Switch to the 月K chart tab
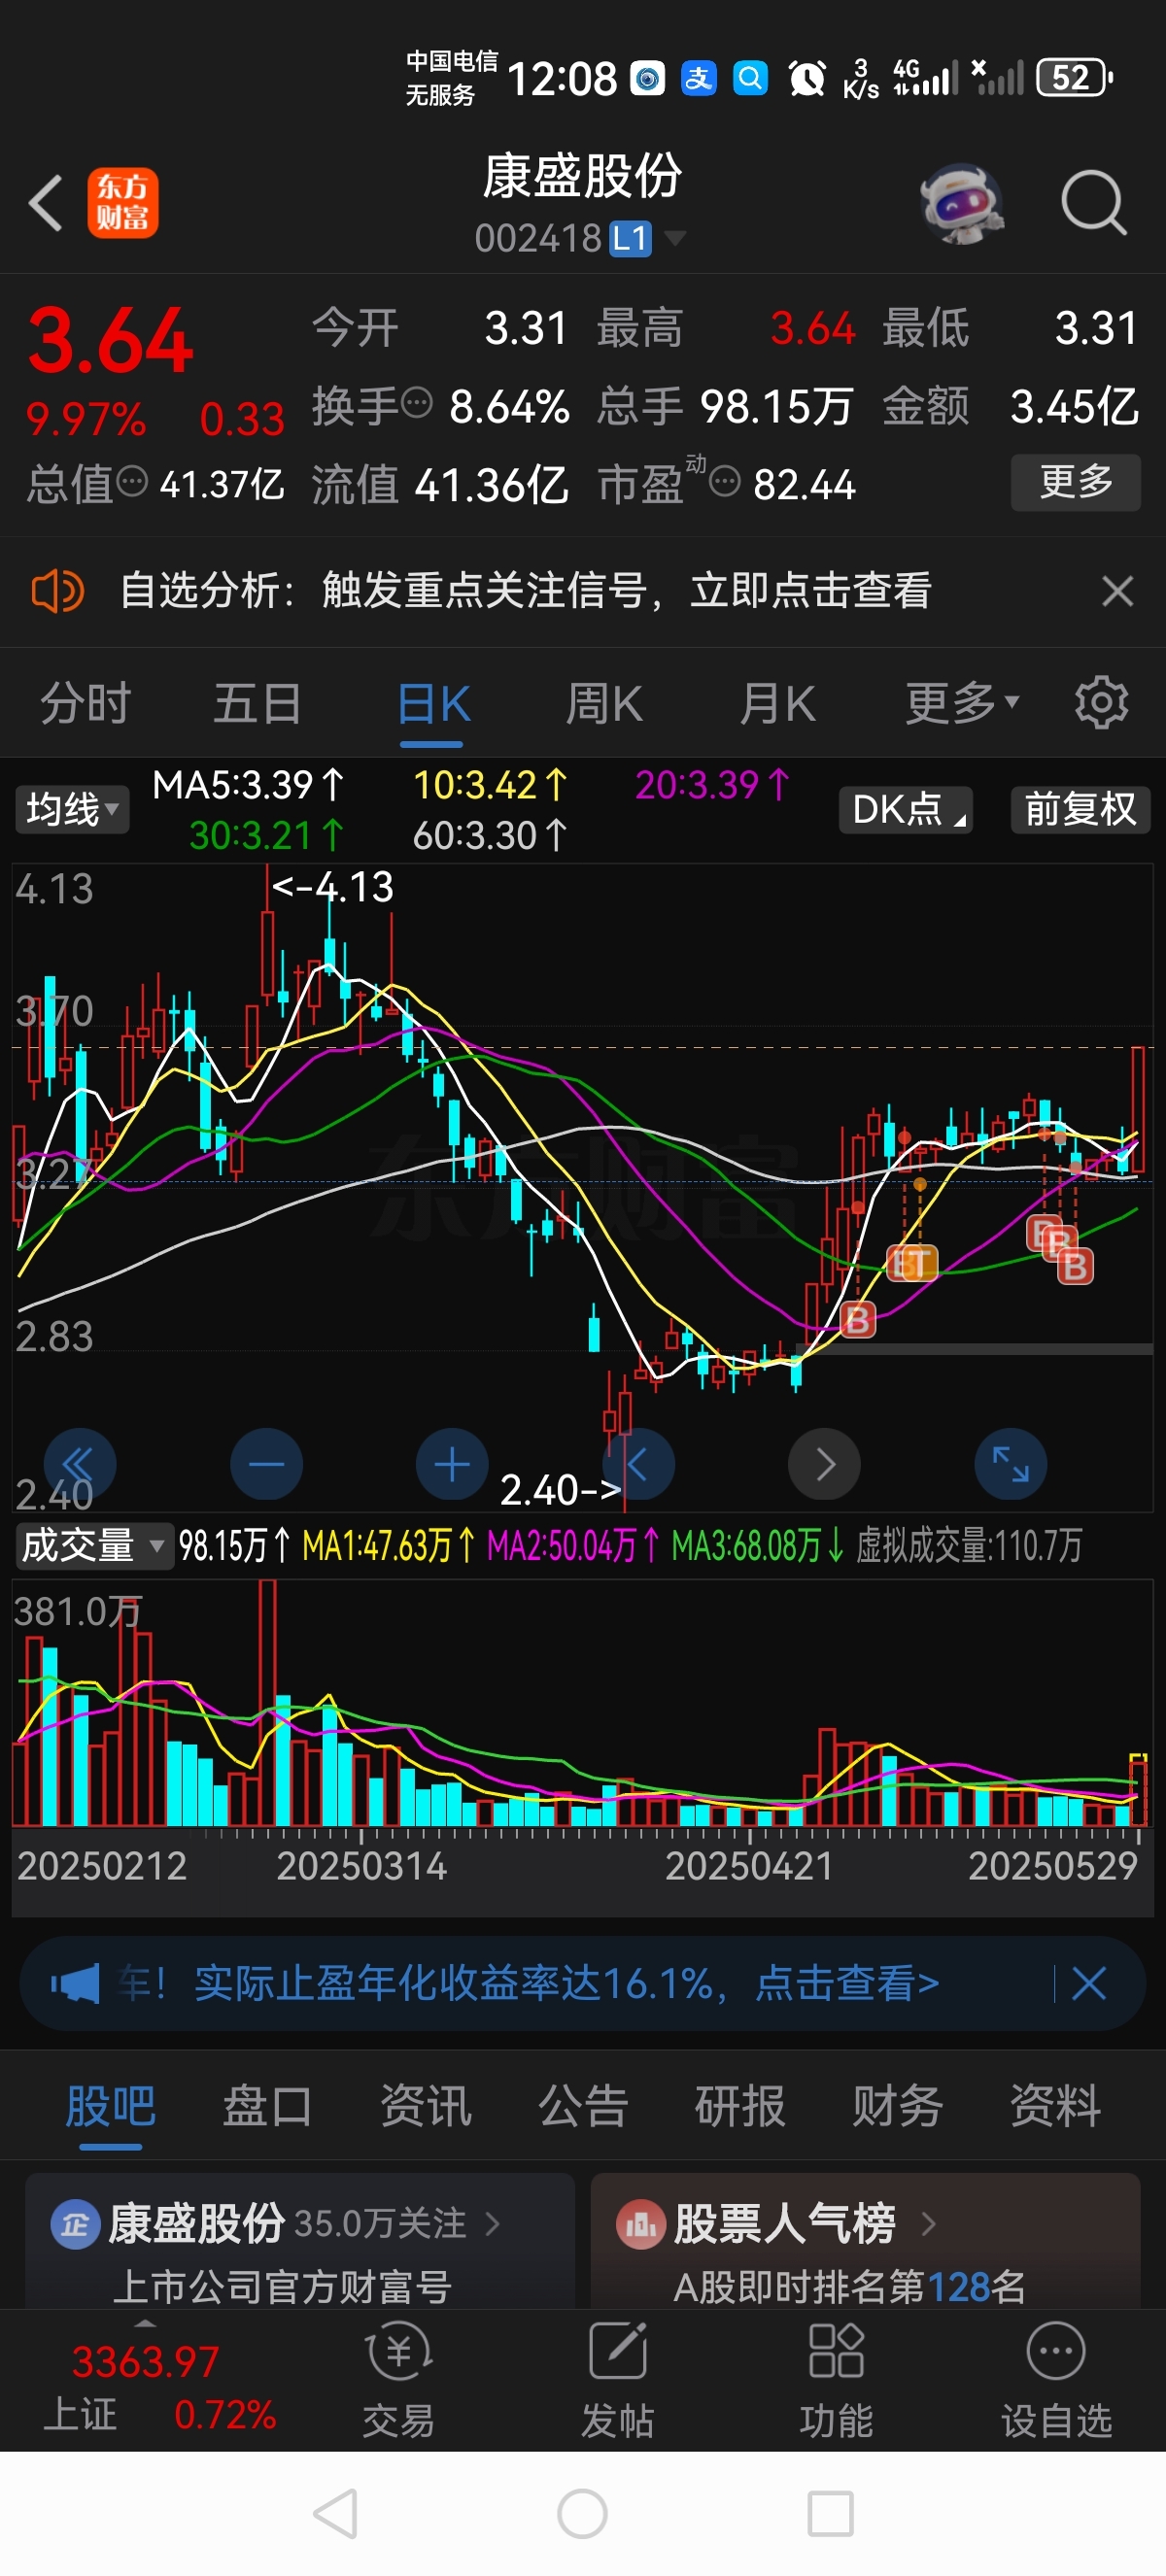 point(778,703)
